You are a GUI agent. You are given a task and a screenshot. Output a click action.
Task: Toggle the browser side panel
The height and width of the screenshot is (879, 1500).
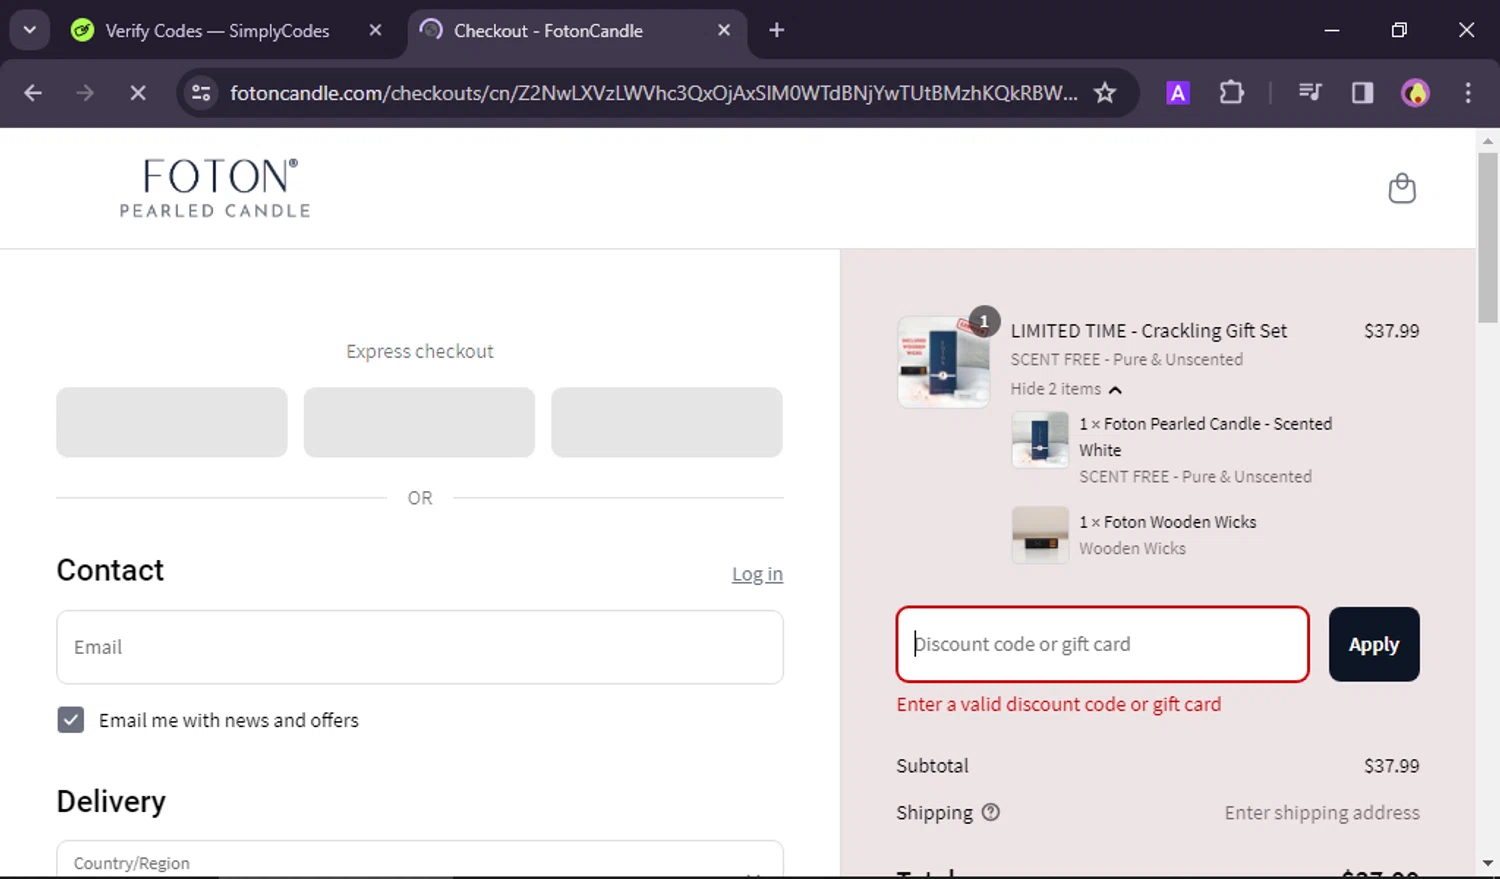point(1362,93)
